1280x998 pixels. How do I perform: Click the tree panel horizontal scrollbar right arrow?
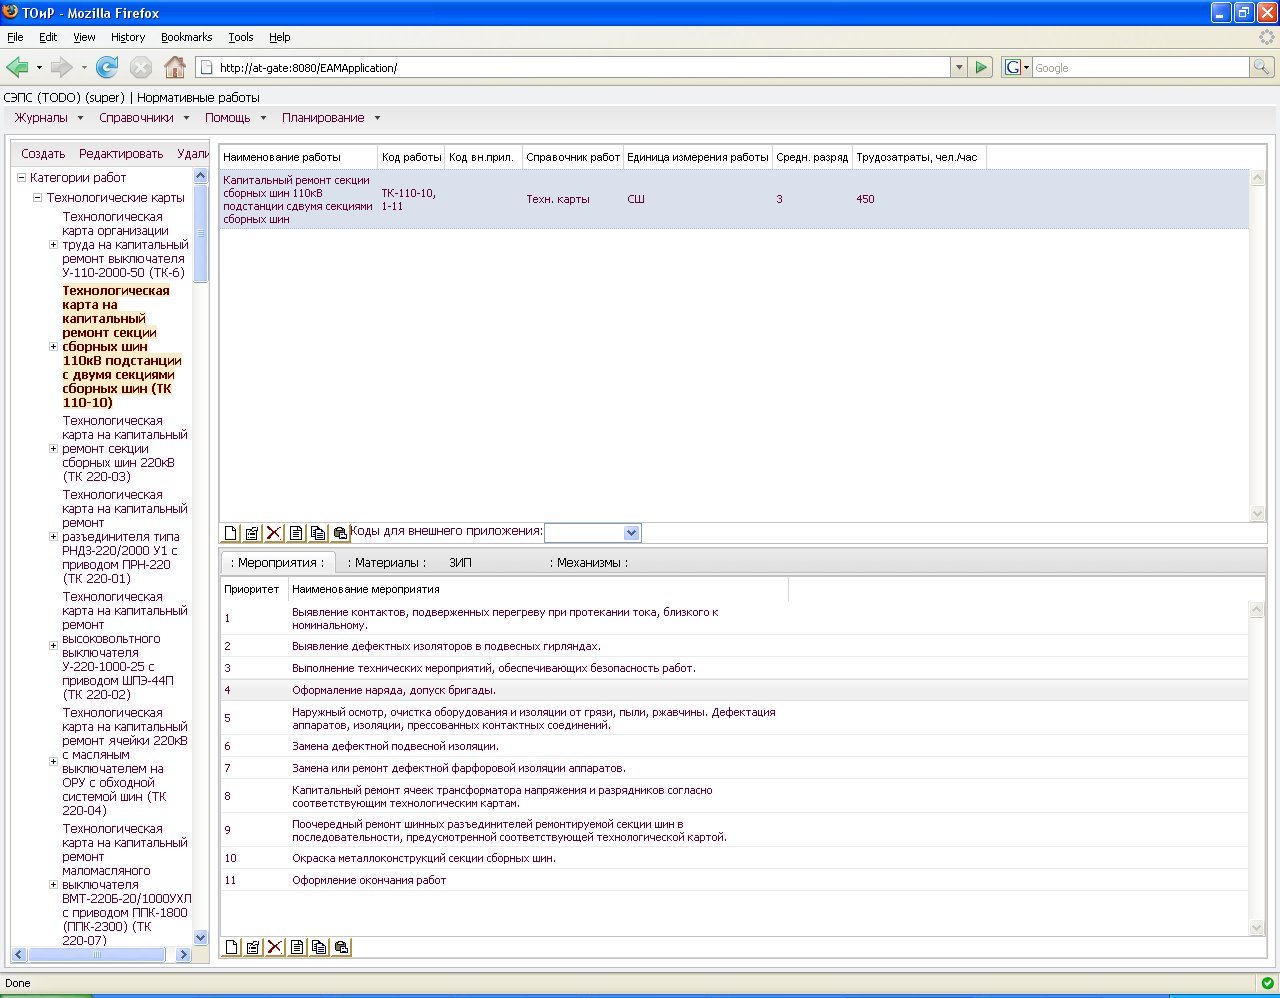(x=183, y=955)
